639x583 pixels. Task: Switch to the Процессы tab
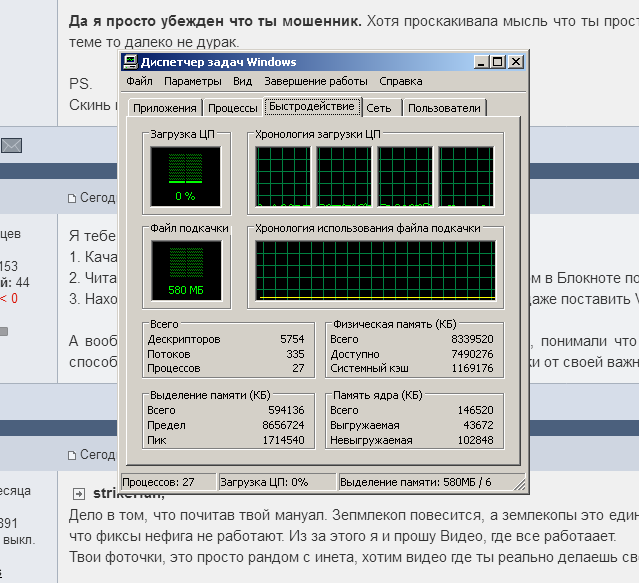233,108
